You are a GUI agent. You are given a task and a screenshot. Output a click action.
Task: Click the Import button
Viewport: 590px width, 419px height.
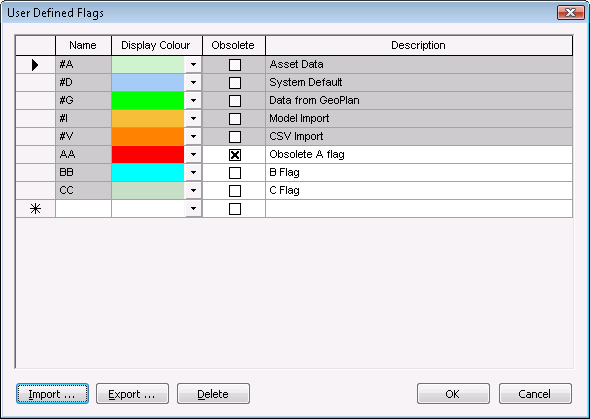(52, 394)
